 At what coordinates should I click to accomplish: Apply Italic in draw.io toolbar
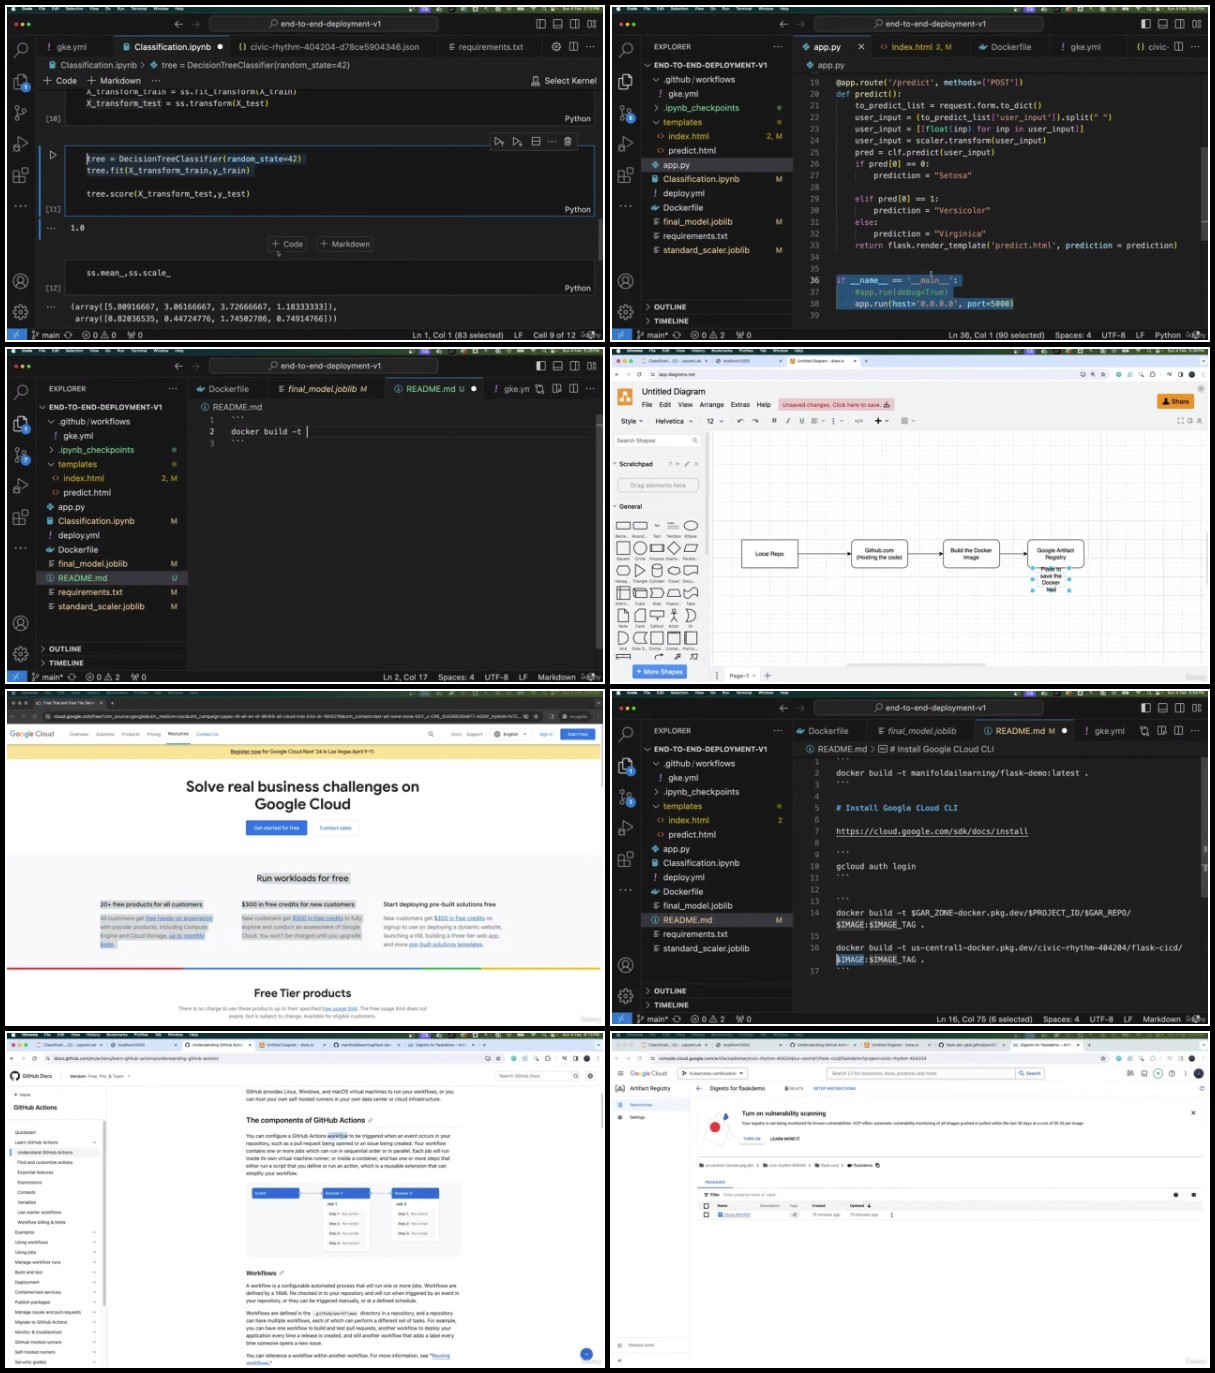(787, 421)
